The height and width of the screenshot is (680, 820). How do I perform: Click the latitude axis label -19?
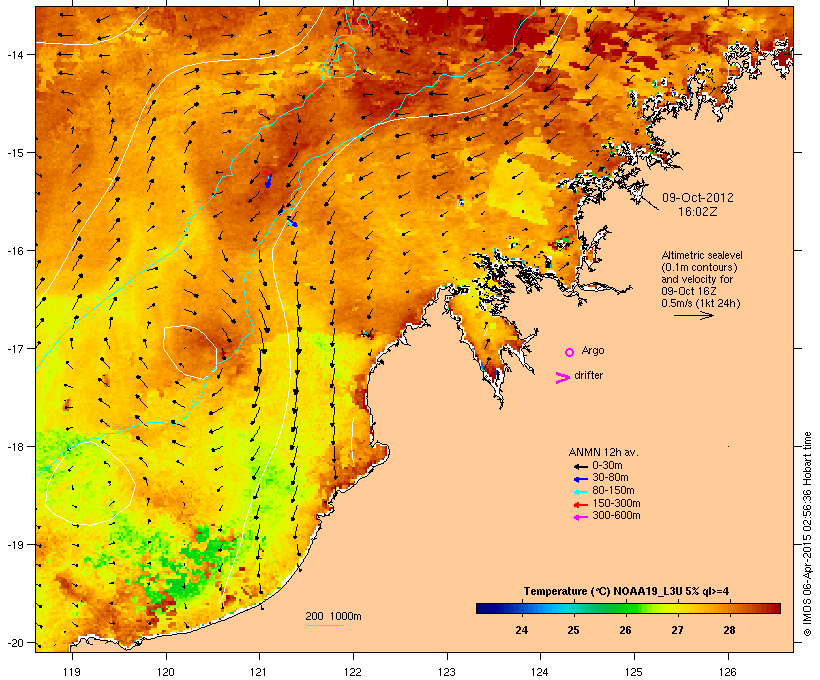point(14,545)
